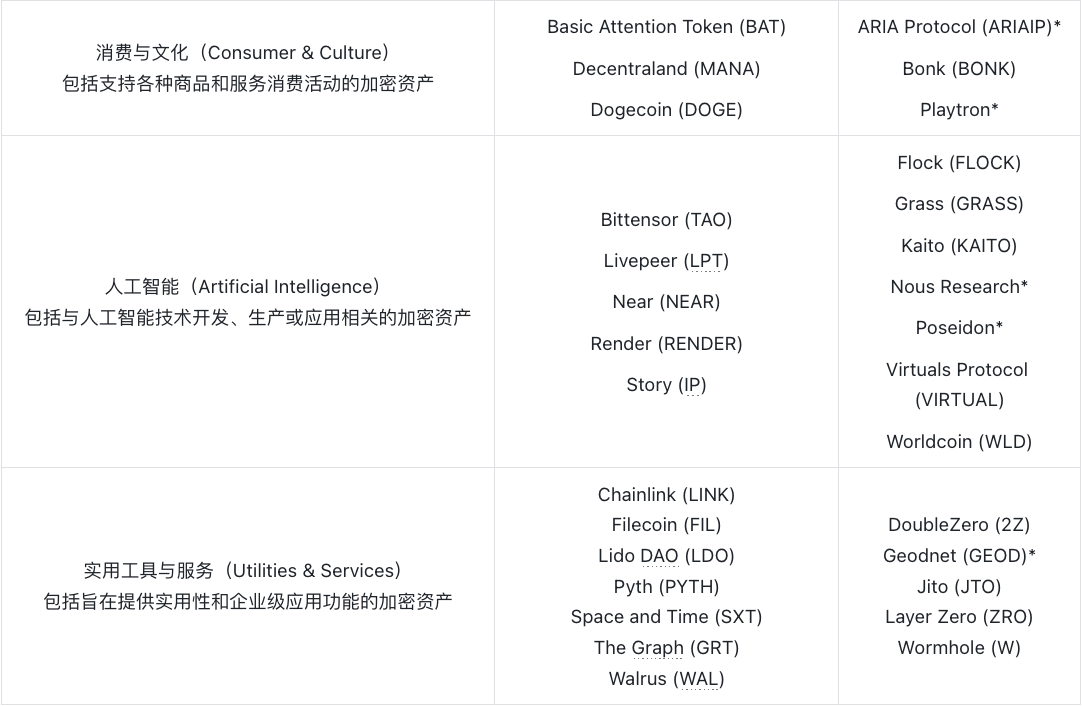Click the Virtuals Protocol (VIRTUAL) entry
The height and width of the screenshot is (706, 1082).
(x=957, y=385)
